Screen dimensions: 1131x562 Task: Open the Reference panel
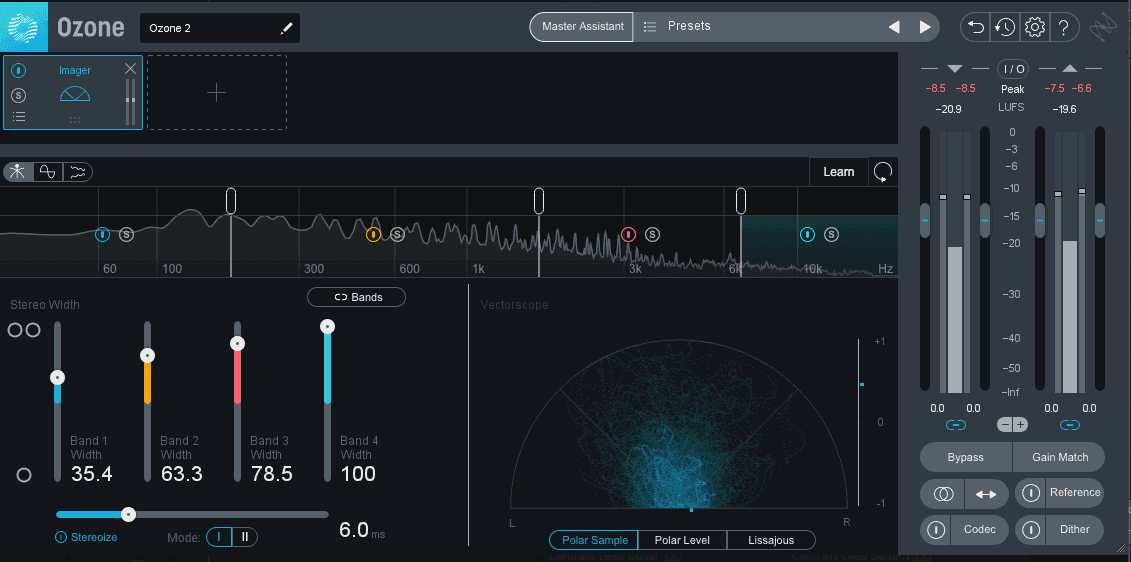tap(1075, 493)
